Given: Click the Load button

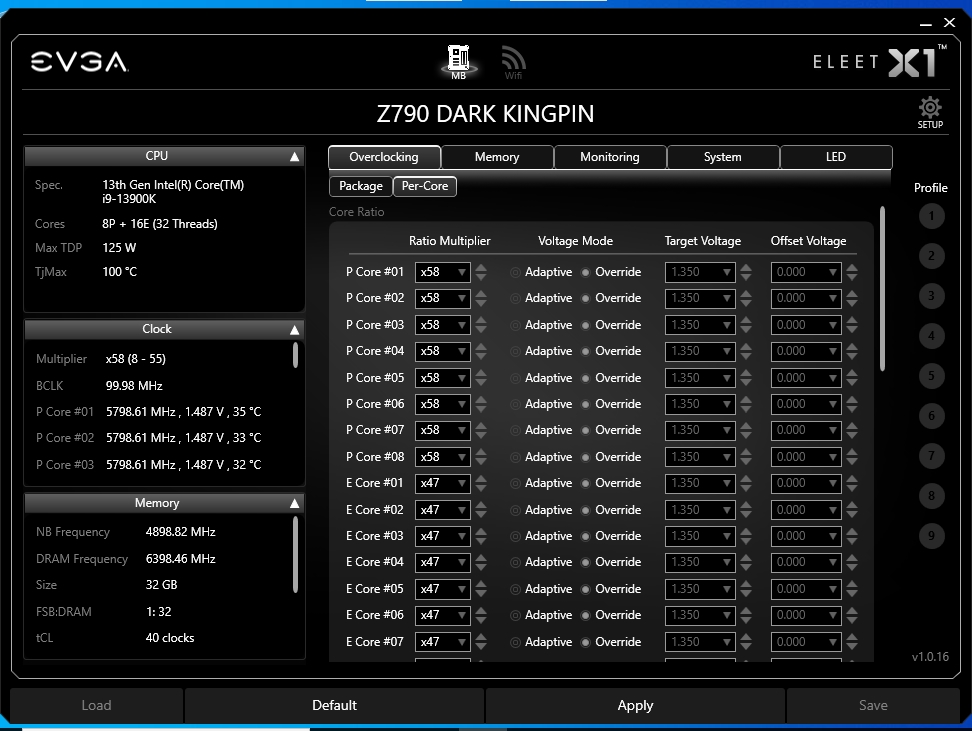Looking at the screenshot, I should (96, 705).
